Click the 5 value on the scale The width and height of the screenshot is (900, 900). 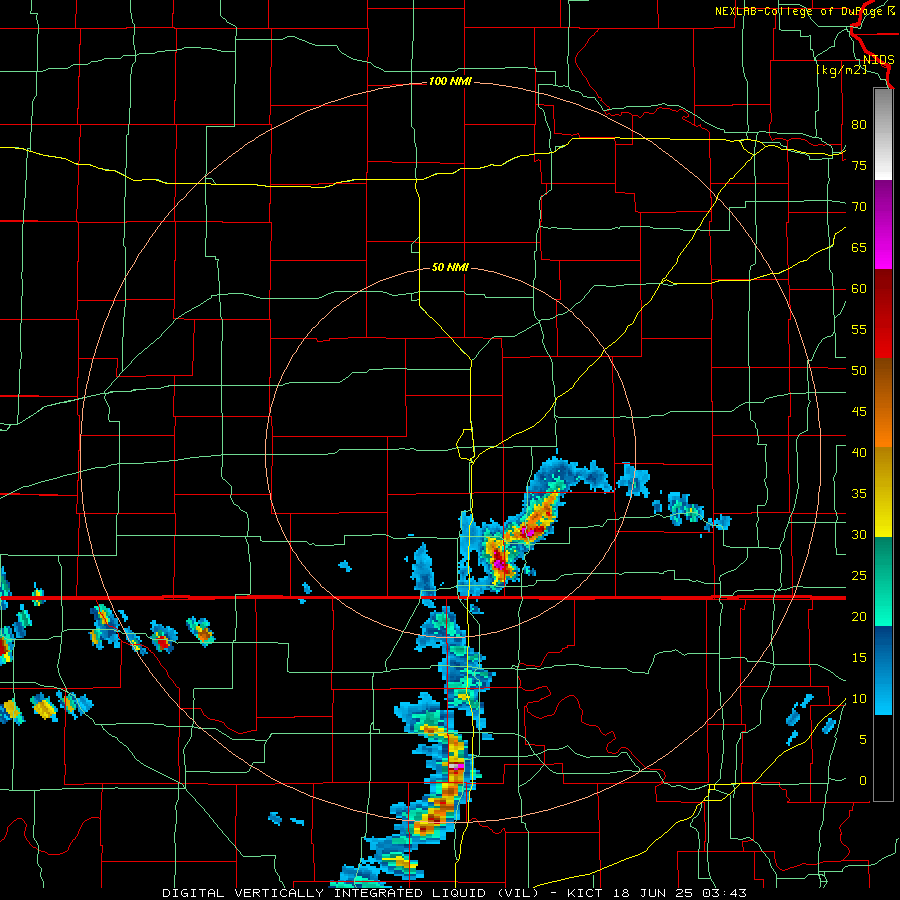click(x=863, y=739)
